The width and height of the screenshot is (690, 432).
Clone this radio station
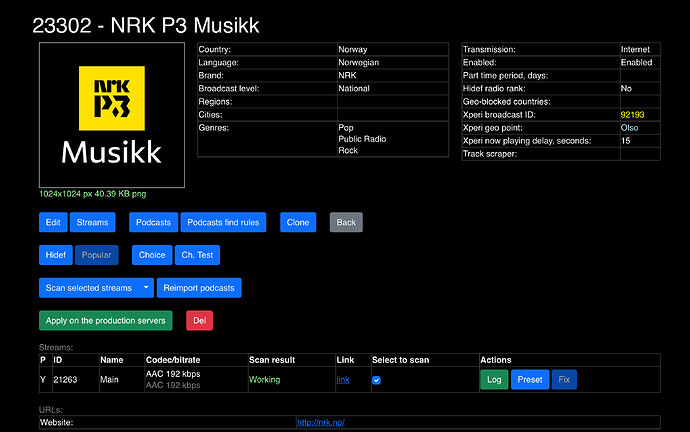(297, 222)
